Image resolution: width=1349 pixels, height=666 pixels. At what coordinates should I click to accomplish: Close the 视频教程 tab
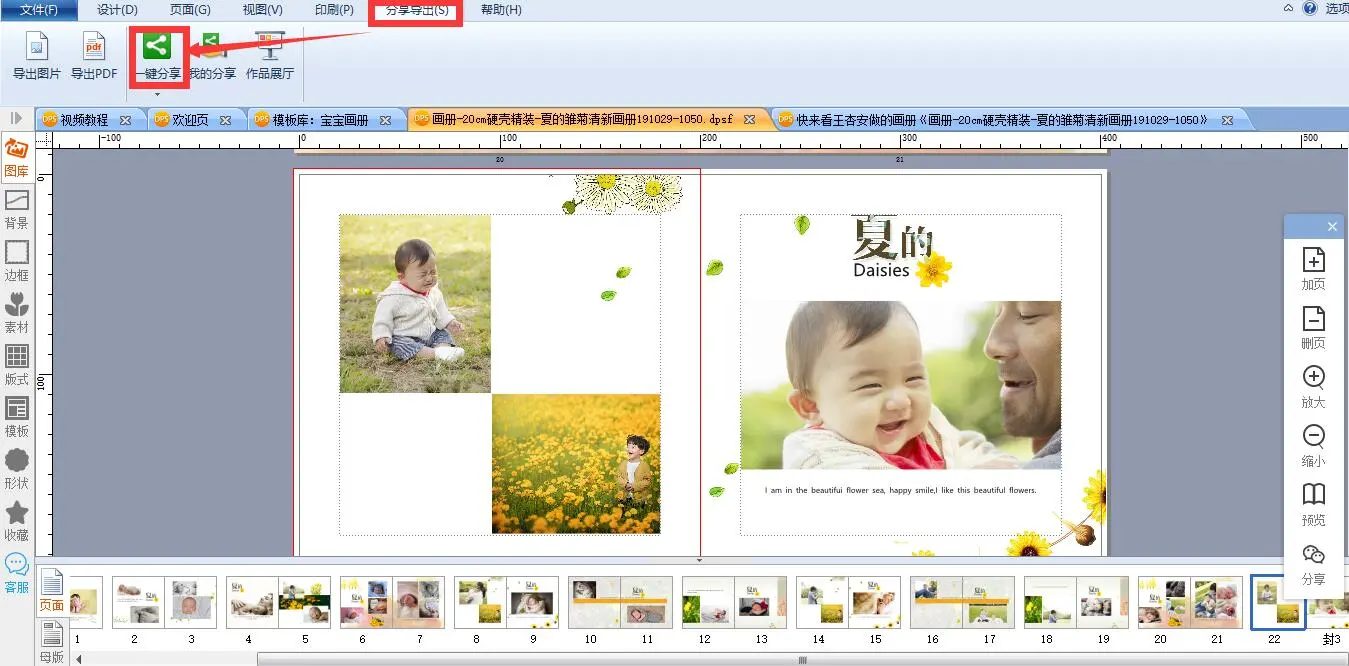coord(125,120)
